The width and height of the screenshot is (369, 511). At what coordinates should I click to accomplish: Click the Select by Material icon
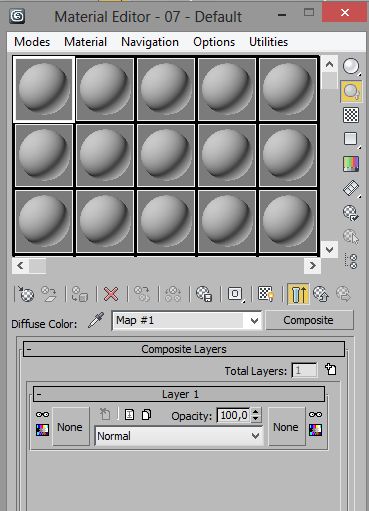[351, 237]
